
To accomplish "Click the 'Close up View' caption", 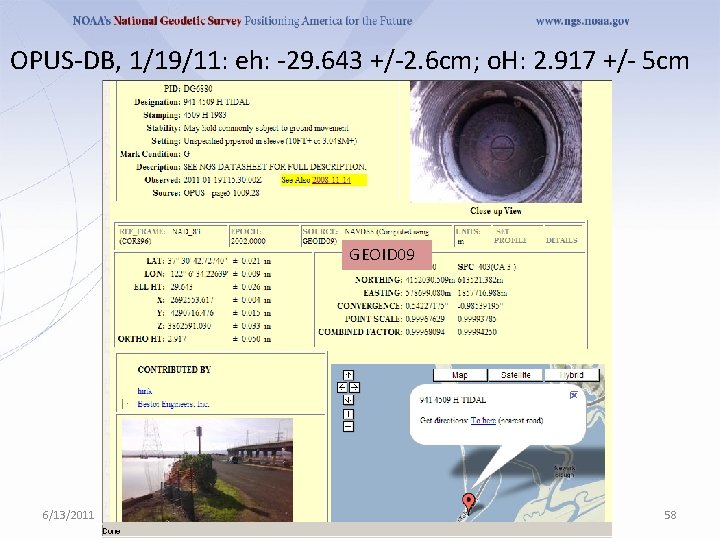I will (495, 211).
